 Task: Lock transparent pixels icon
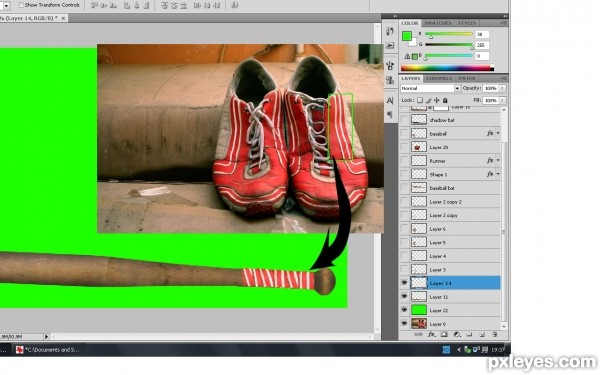(420, 100)
